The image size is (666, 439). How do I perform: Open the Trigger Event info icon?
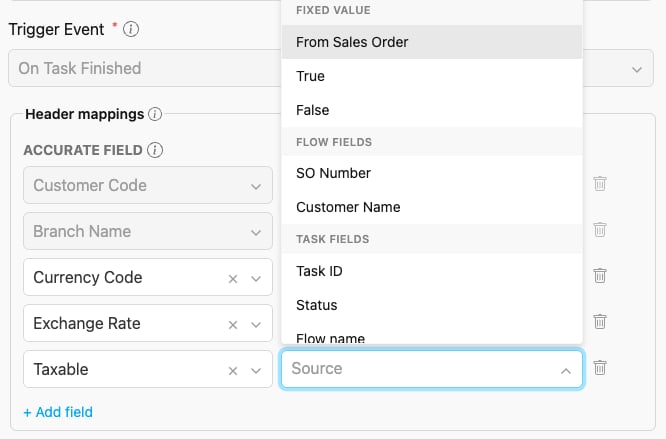click(x=131, y=29)
